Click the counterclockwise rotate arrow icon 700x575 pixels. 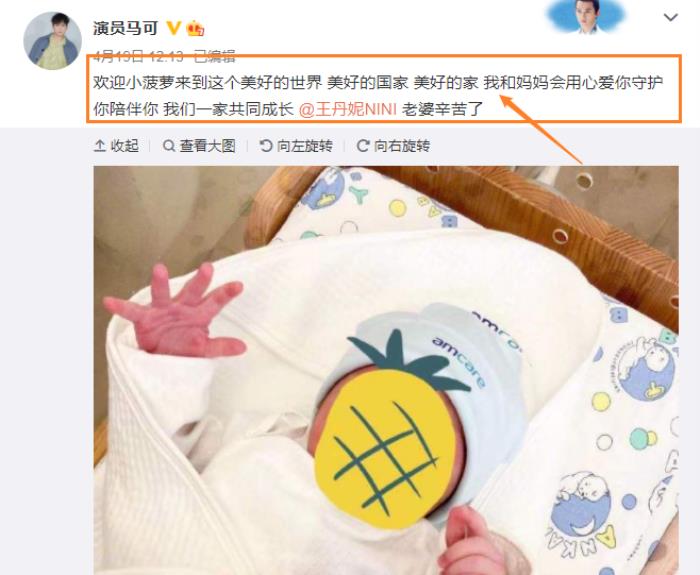(x=266, y=146)
